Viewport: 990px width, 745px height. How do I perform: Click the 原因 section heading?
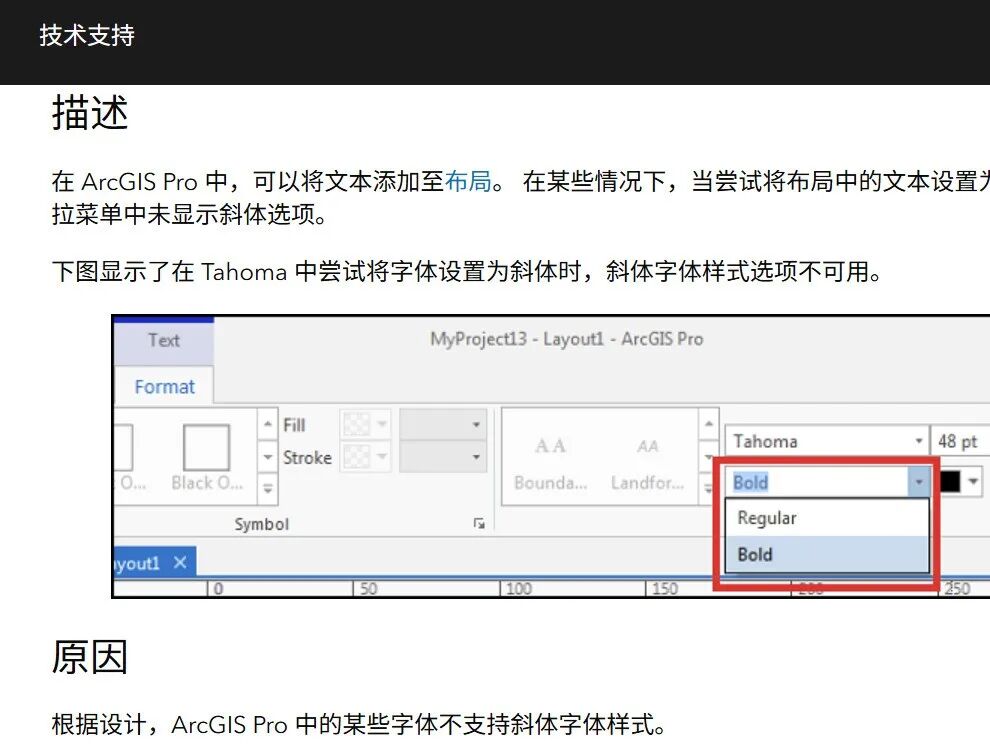[x=90, y=657]
